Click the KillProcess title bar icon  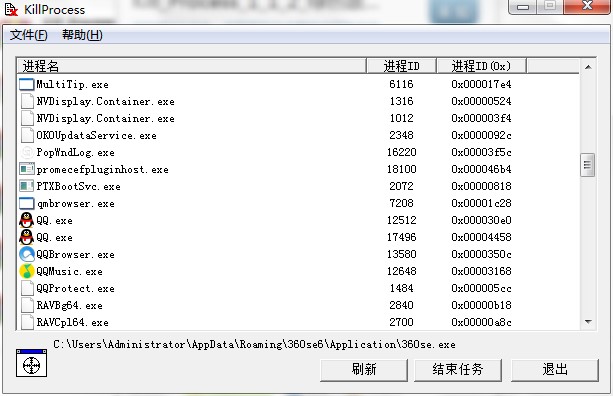coord(11,9)
